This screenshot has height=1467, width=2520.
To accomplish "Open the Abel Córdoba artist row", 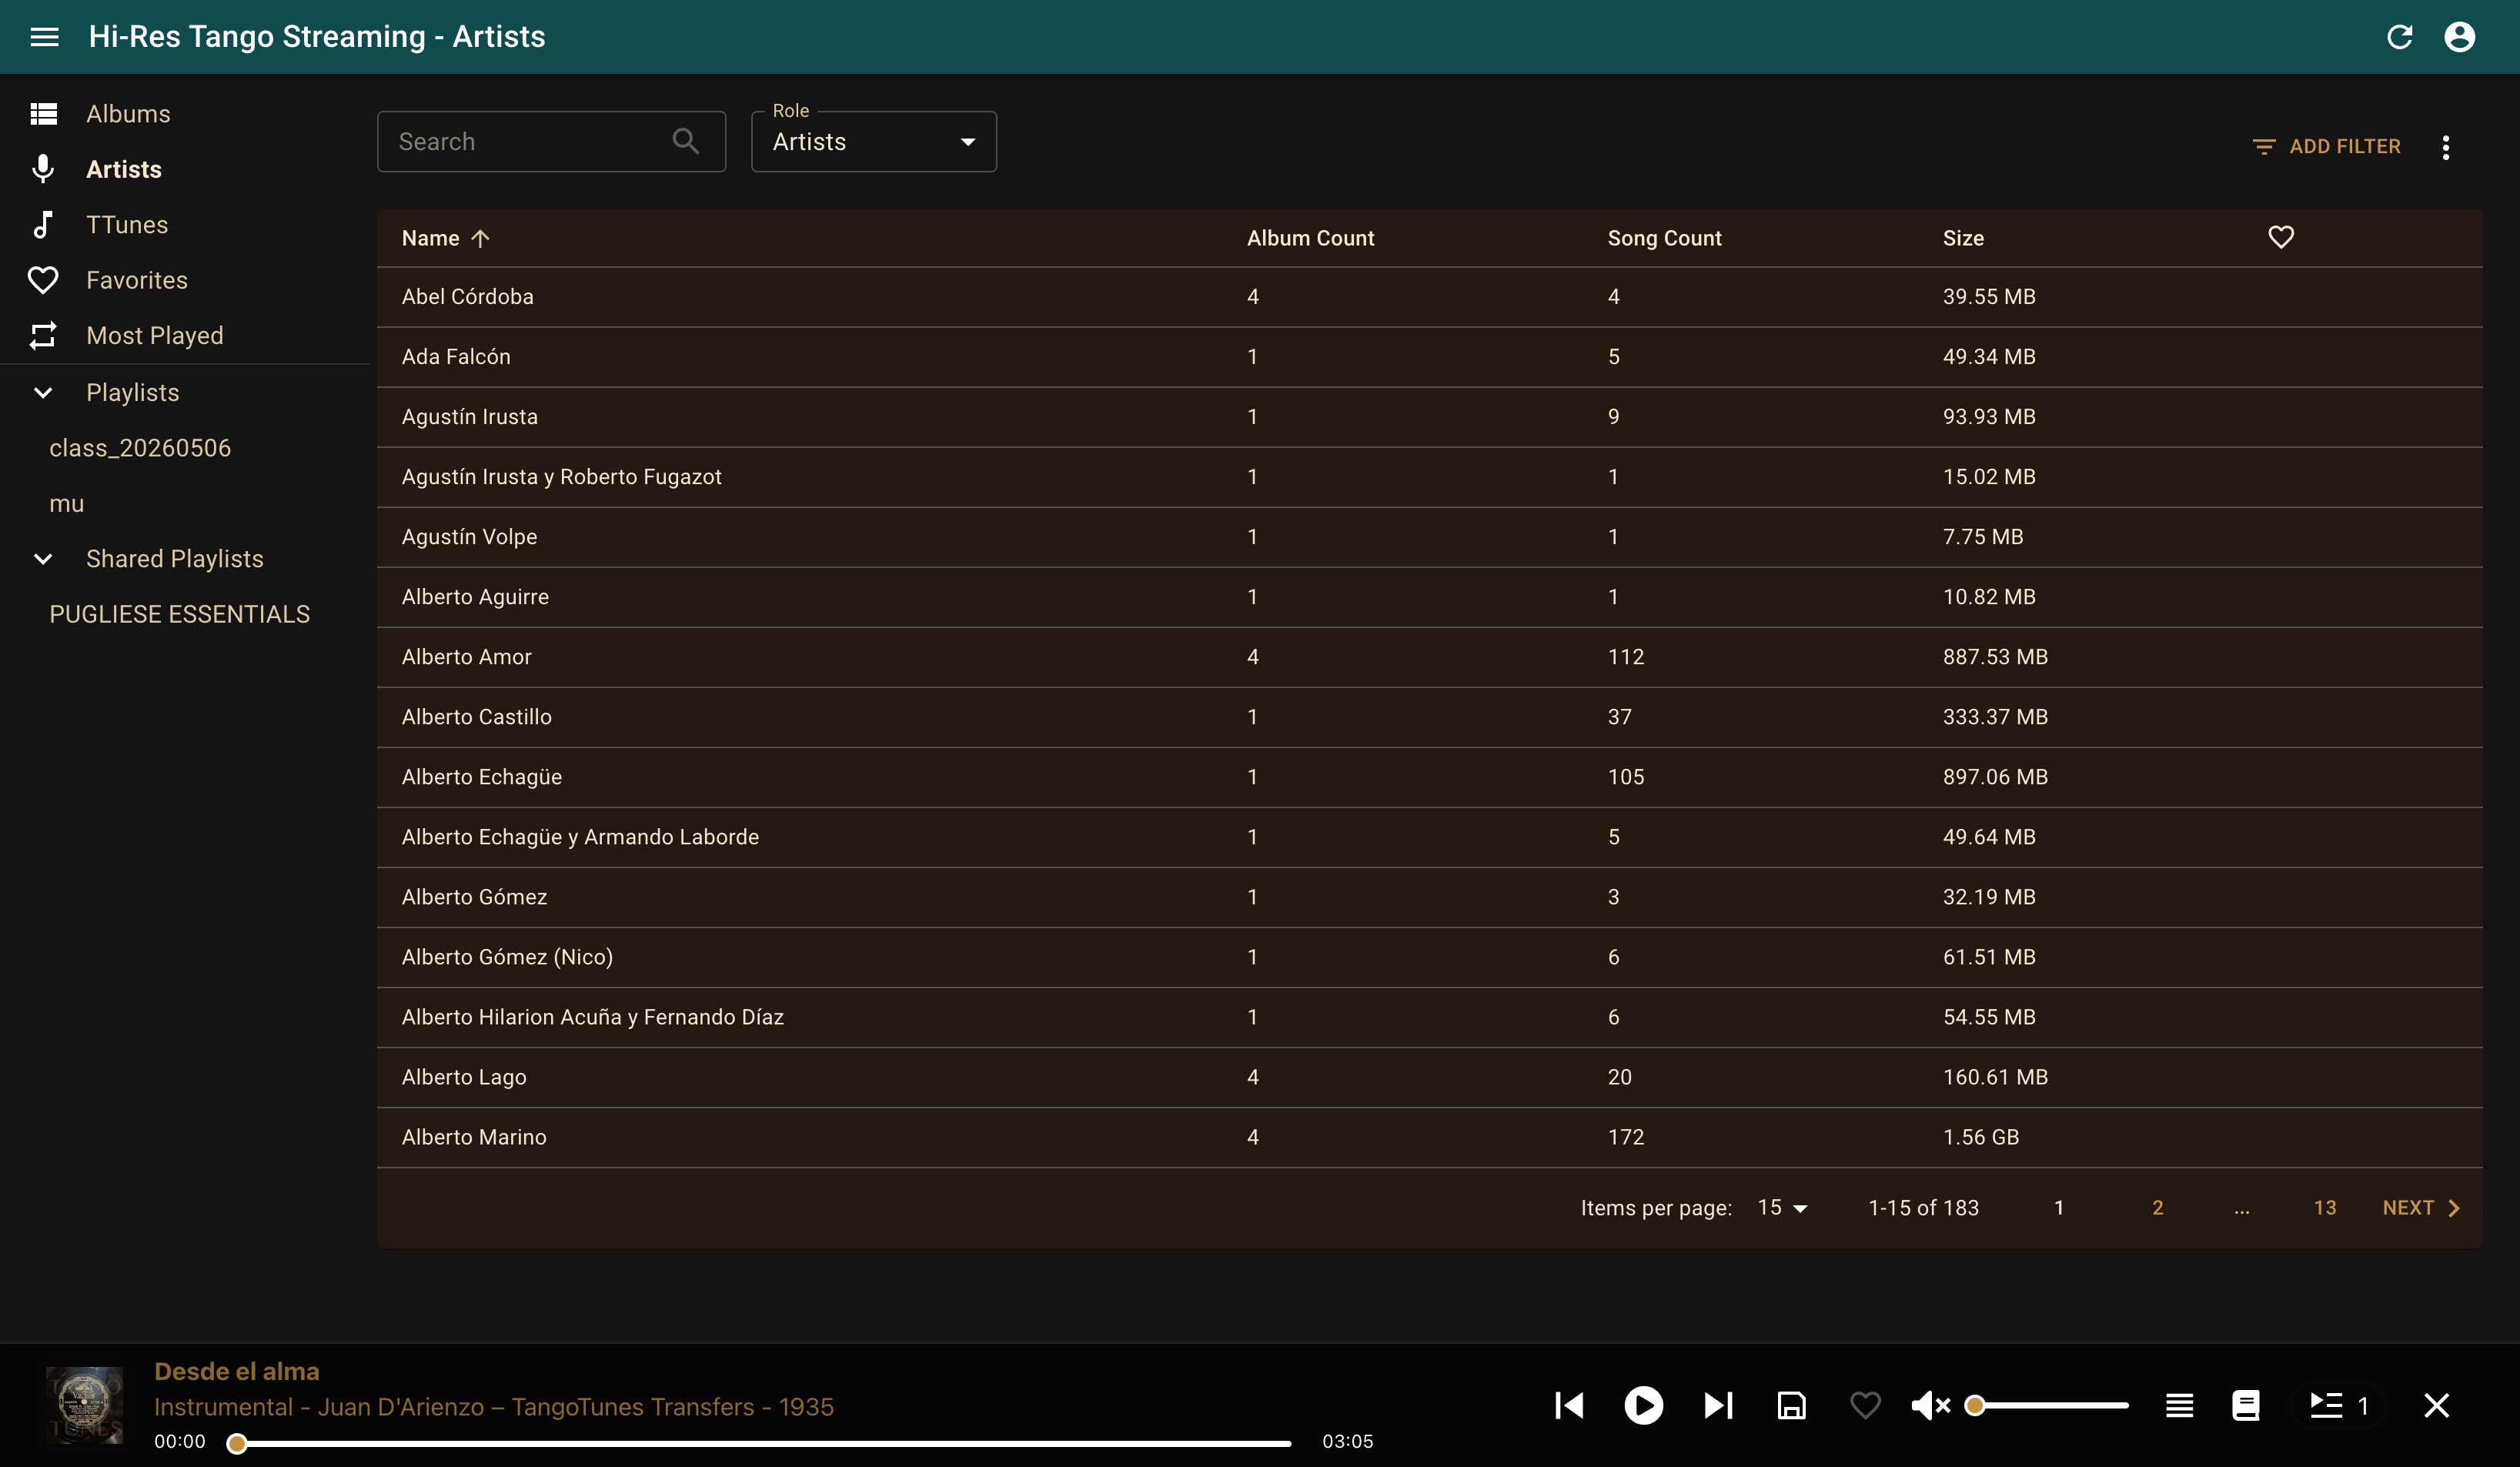I will pyautogui.click(x=1429, y=297).
